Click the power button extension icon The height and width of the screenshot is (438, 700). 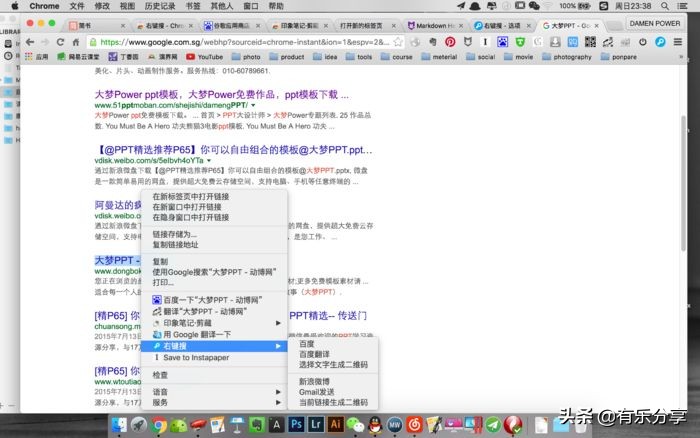pyautogui.click(x=642, y=42)
